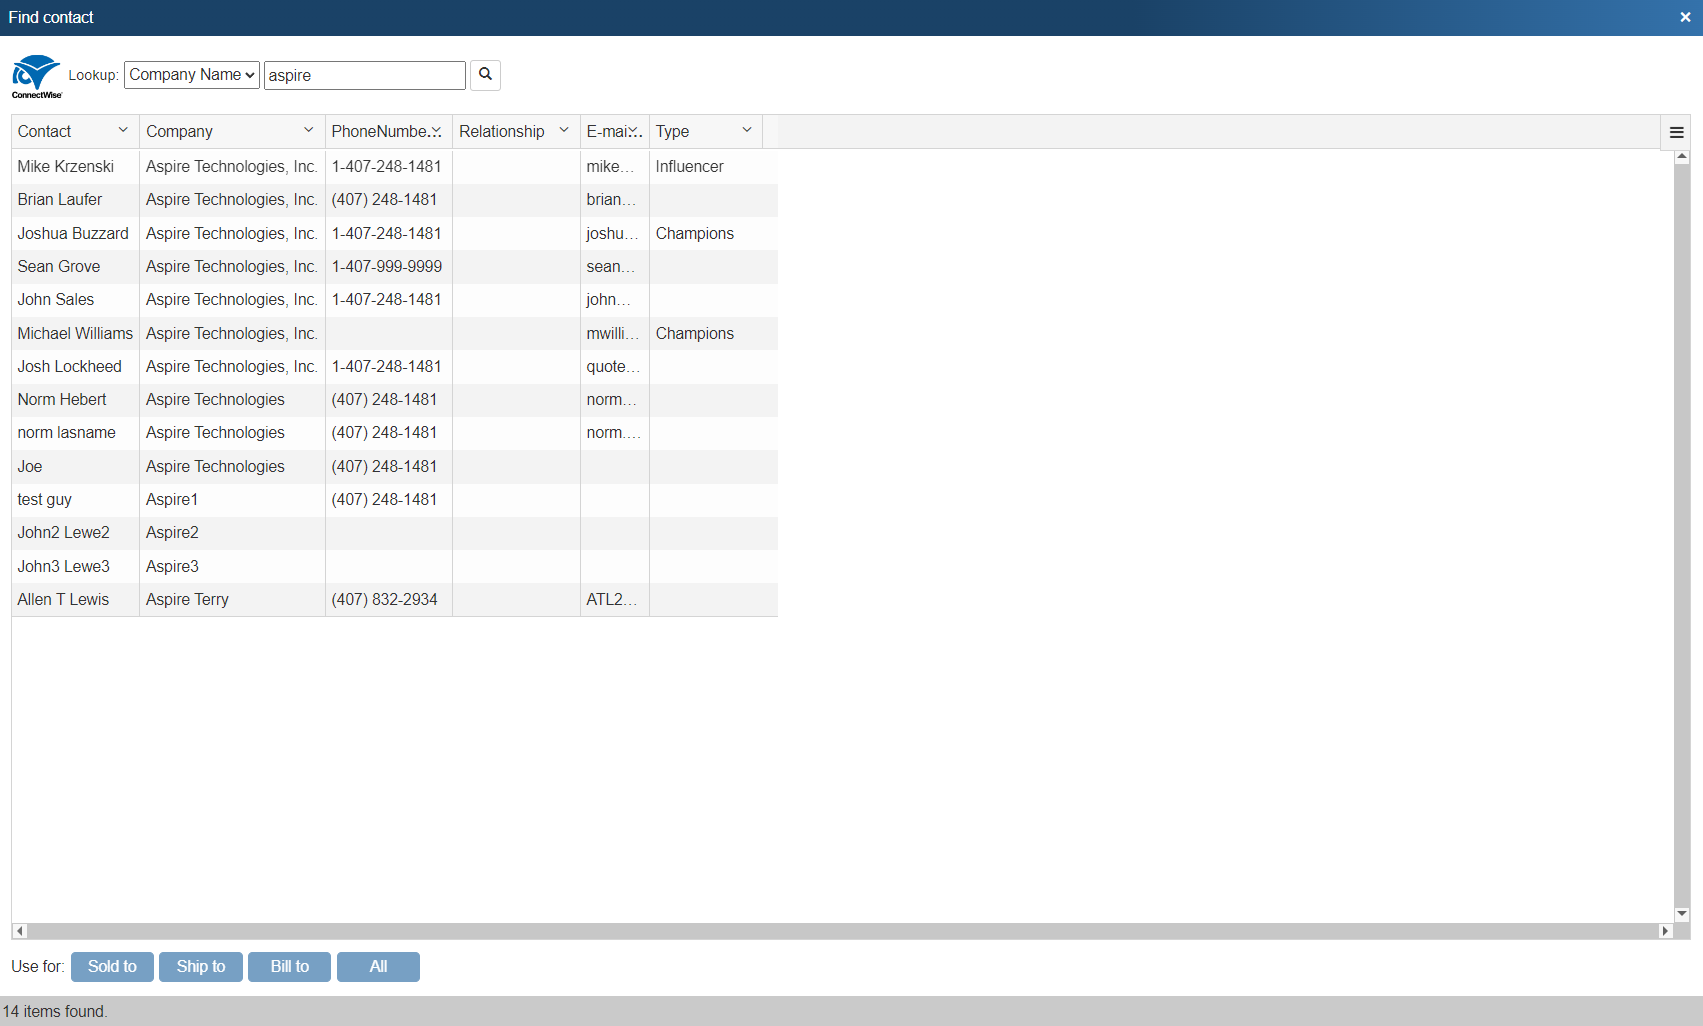Click the Relationship column chevron
Viewport: 1703px width, 1026px height.
[x=565, y=130]
